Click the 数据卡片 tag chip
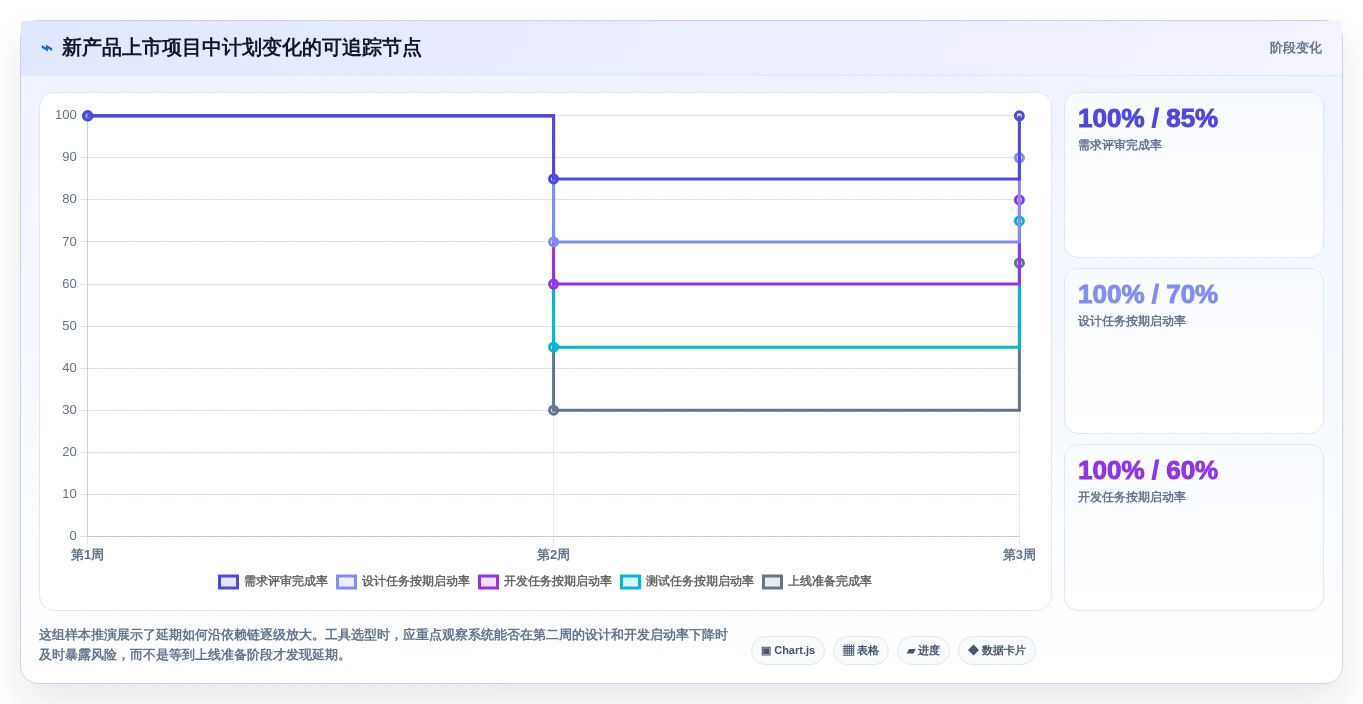 pyautogui.click(x=997, y=651)
